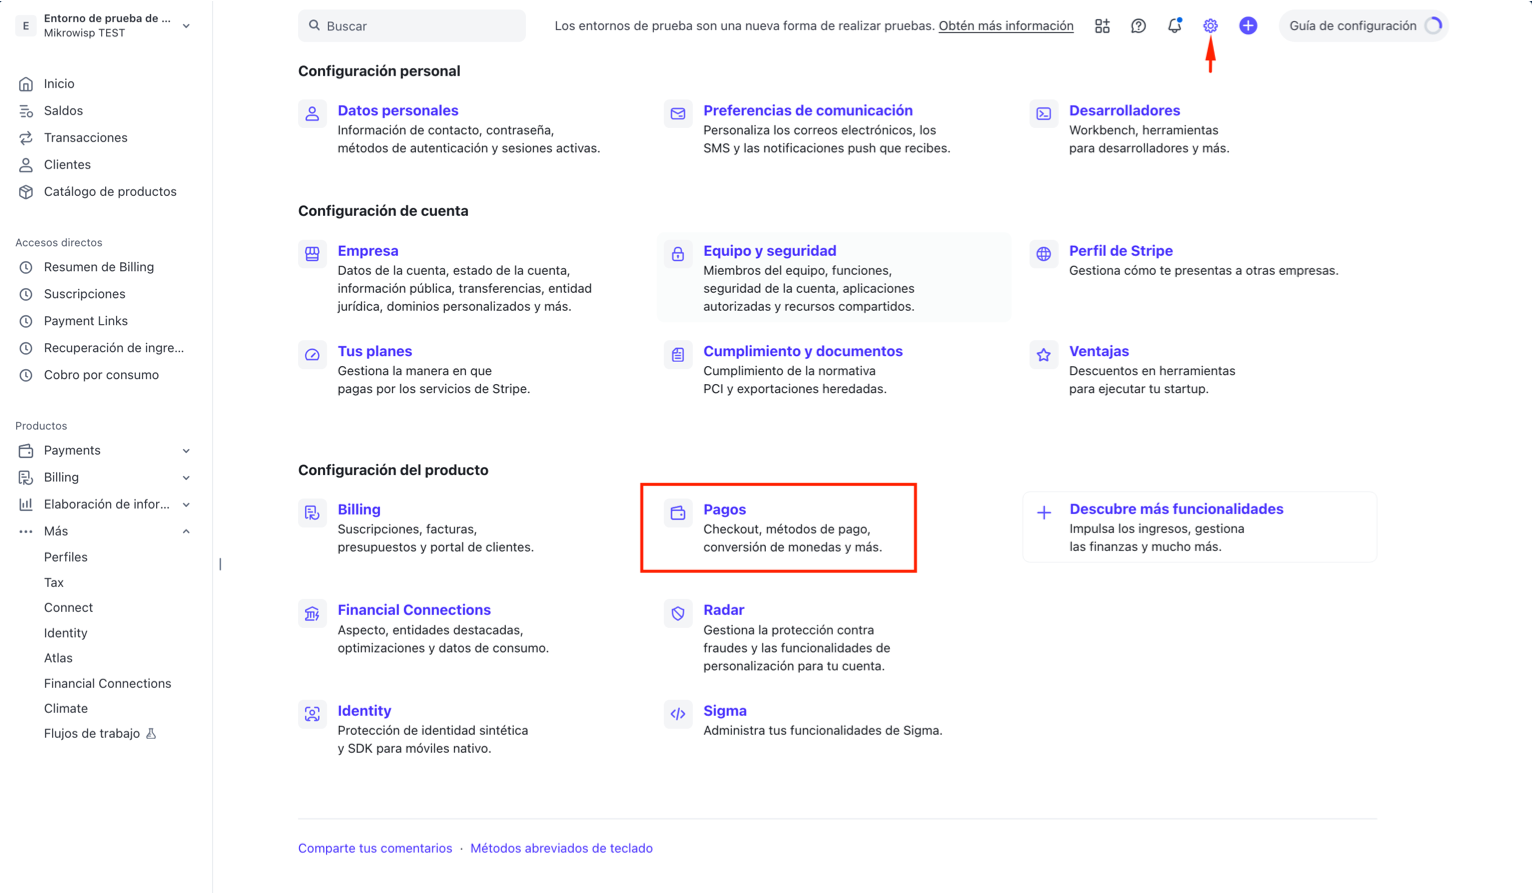
Task: Open Saldos in the sidebar
Action: click(63, 111)
